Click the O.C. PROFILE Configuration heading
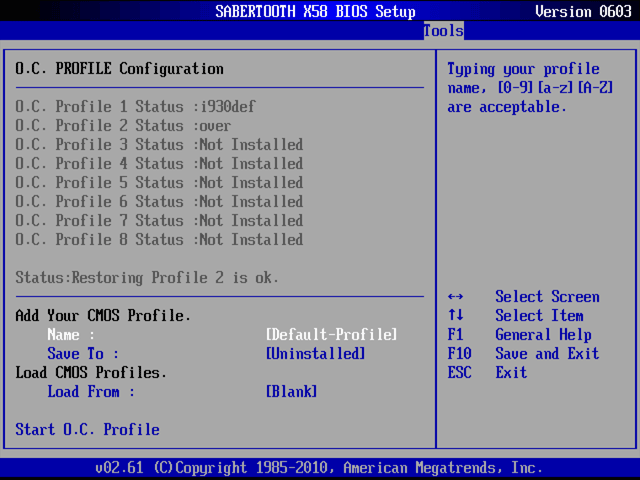 point(119,69)
